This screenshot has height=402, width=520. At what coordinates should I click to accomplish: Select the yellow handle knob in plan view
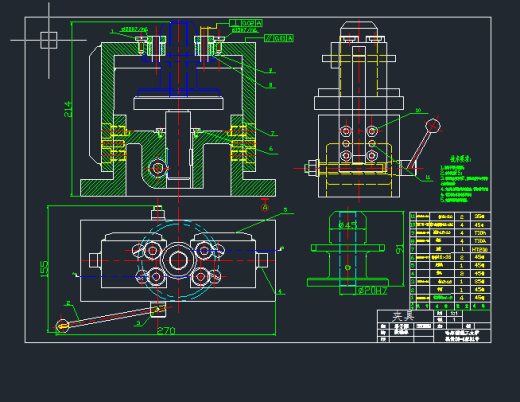(62, 326)
